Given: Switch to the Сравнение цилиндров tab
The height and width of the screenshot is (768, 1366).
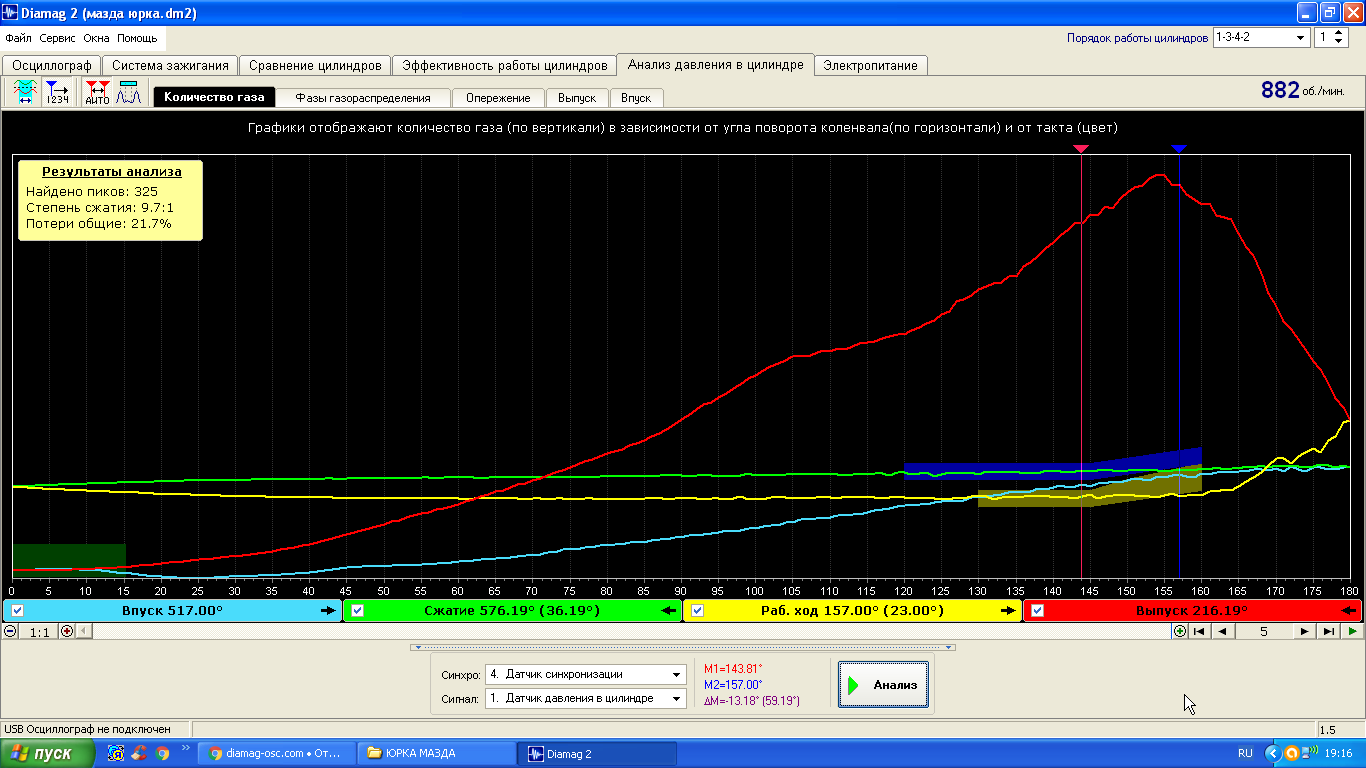Looking at the screenshot, I should [x=315, y=65].
